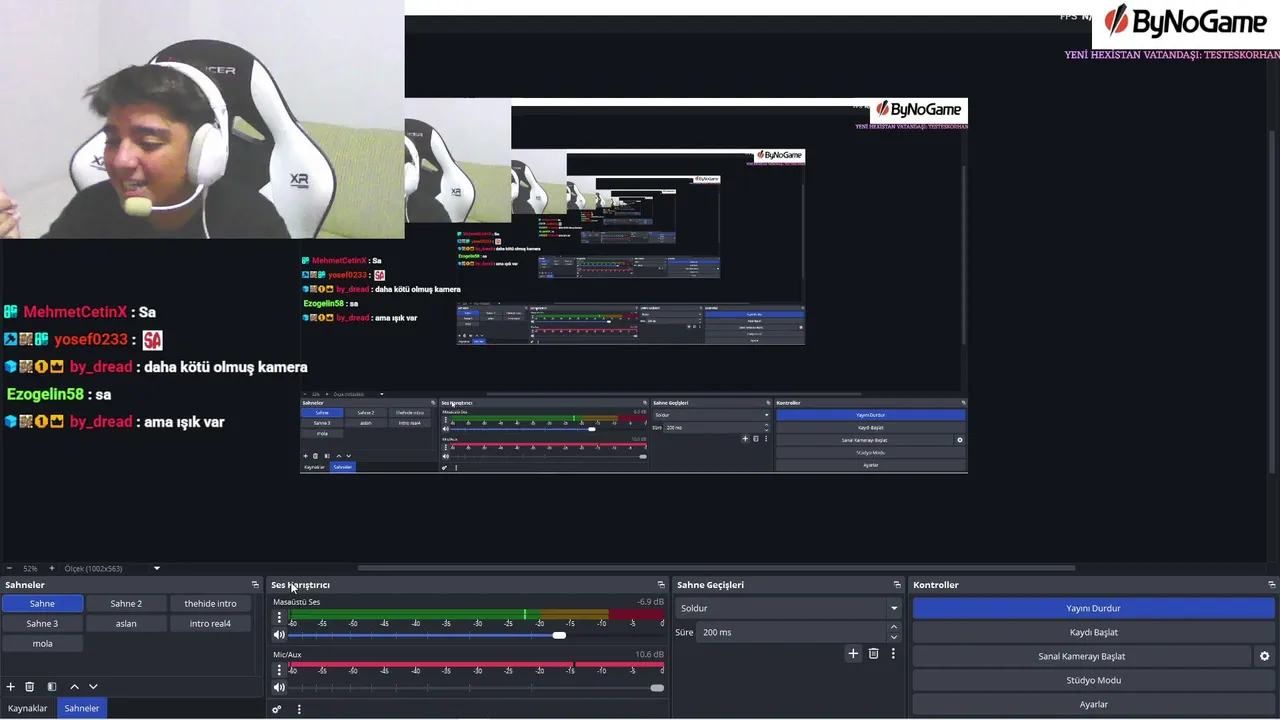Delete the selected scene with trash icon
1280x720 pixels.
(x=30, y=687)
